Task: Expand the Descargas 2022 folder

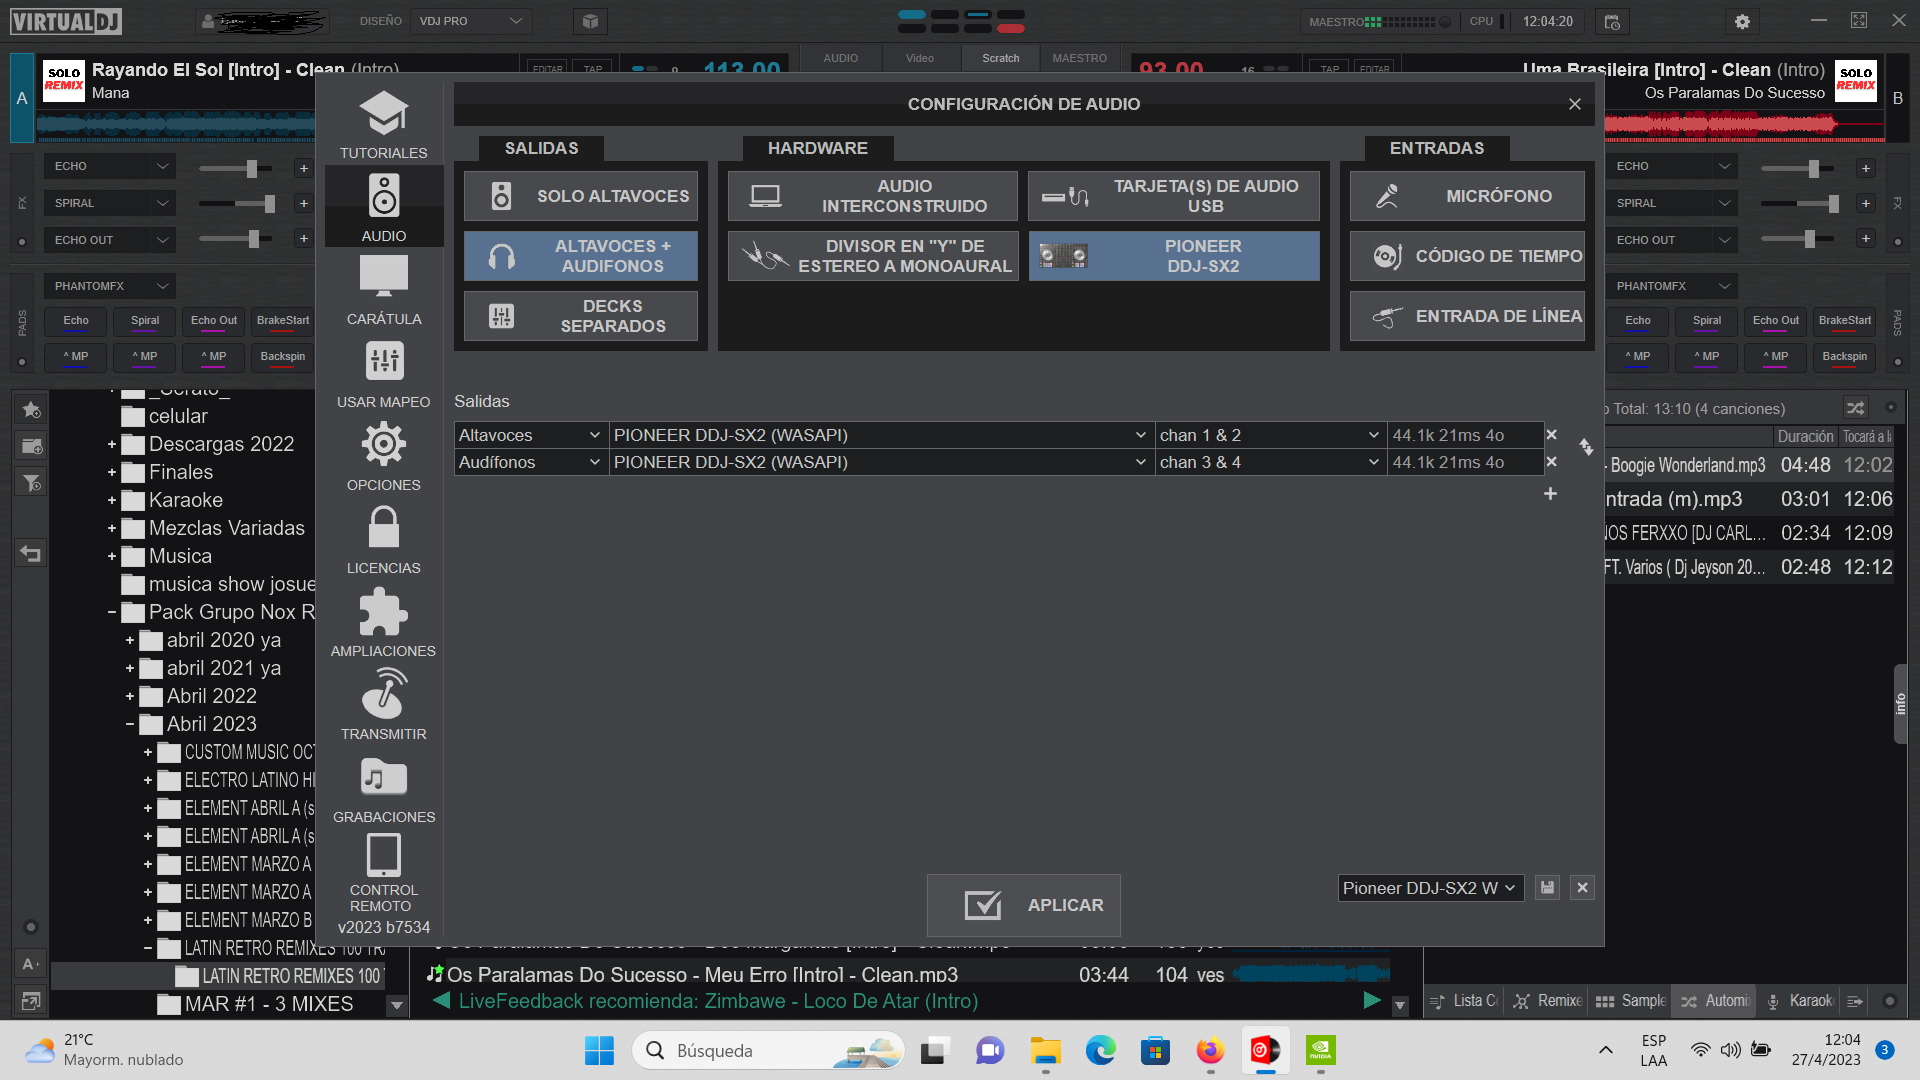Action: point(112,444)
